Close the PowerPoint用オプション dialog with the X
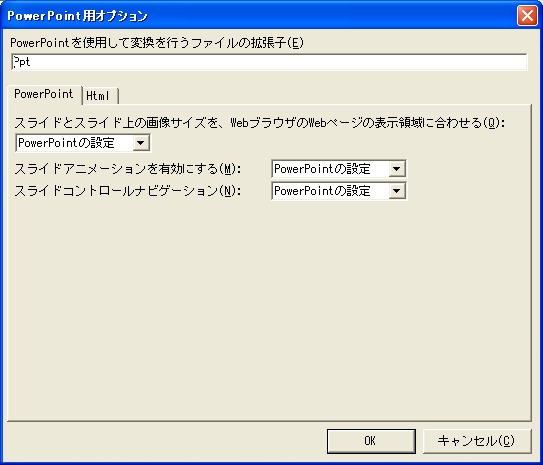 tap(527, 16)
